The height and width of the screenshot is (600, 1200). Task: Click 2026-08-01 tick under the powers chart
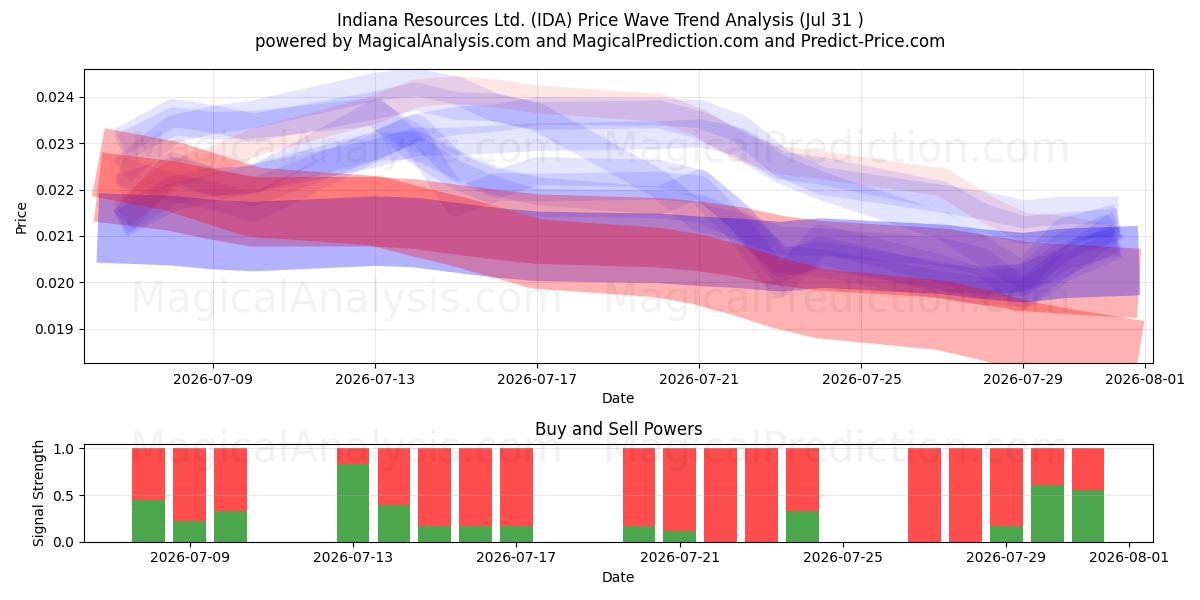(1129, 558)
